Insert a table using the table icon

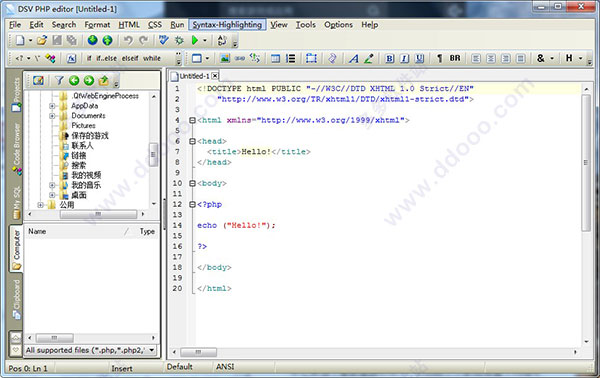(x=275, y=58)
